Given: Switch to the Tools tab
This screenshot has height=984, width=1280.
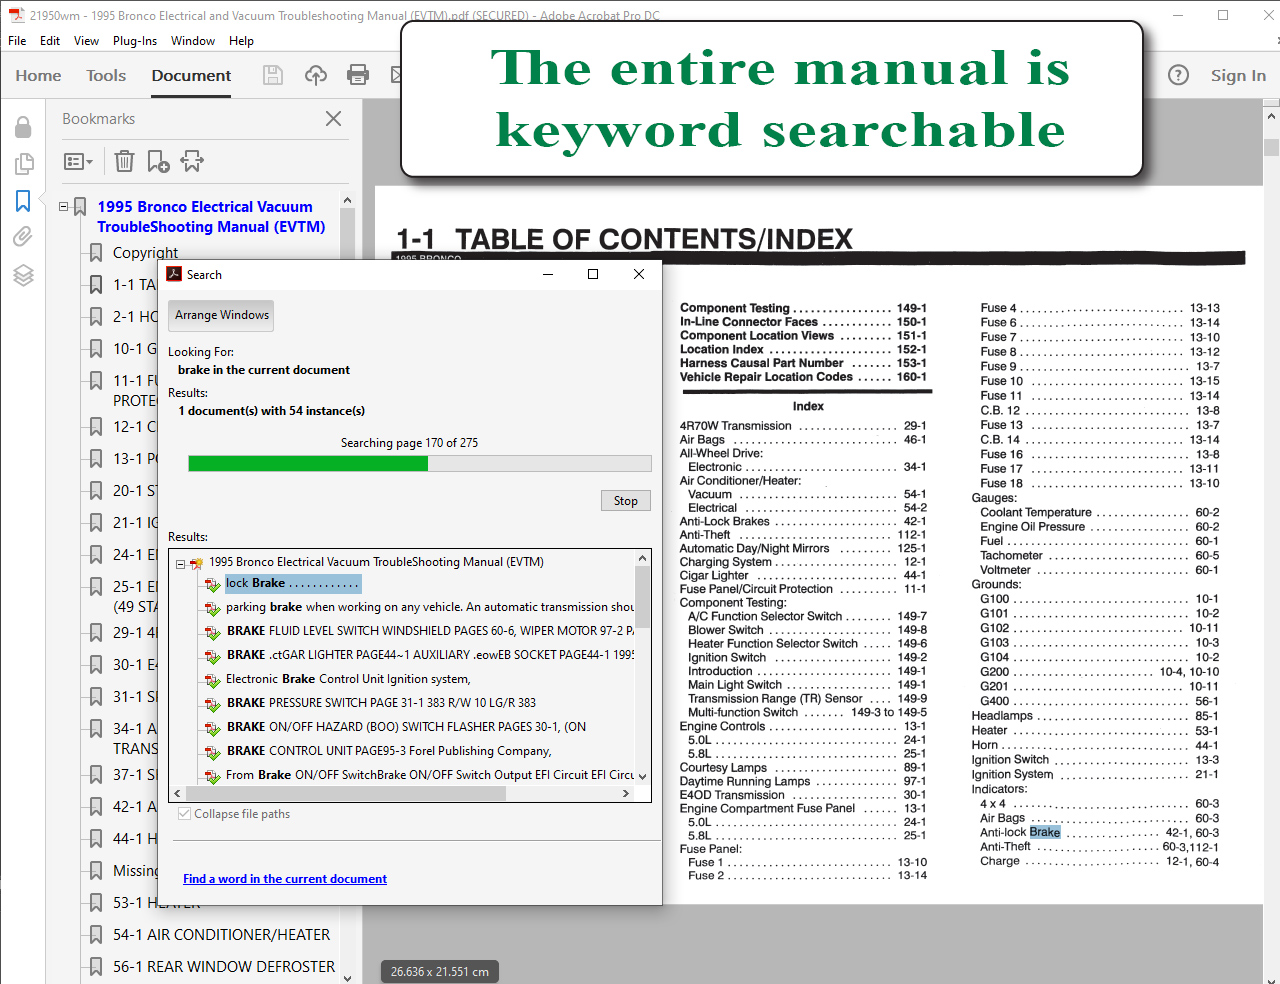Looking at the screenshot, I should 106,75.
